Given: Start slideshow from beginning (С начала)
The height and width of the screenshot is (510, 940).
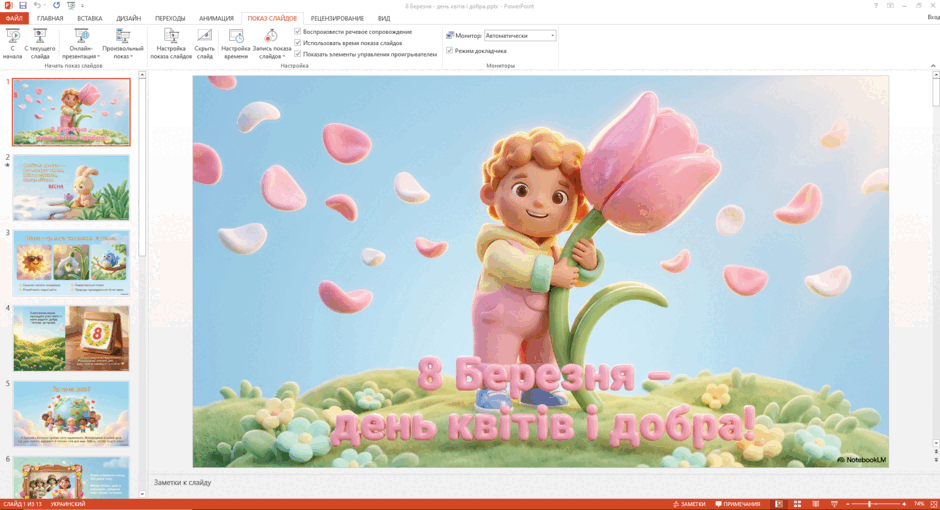Looking at the screenshot, I should pyautogui.click(x=13, y=44).
